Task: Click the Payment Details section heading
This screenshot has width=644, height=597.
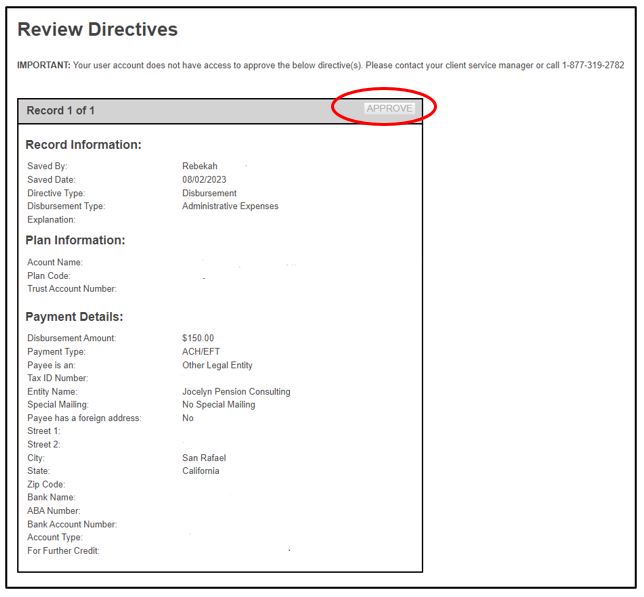Action: pos(74,317)
